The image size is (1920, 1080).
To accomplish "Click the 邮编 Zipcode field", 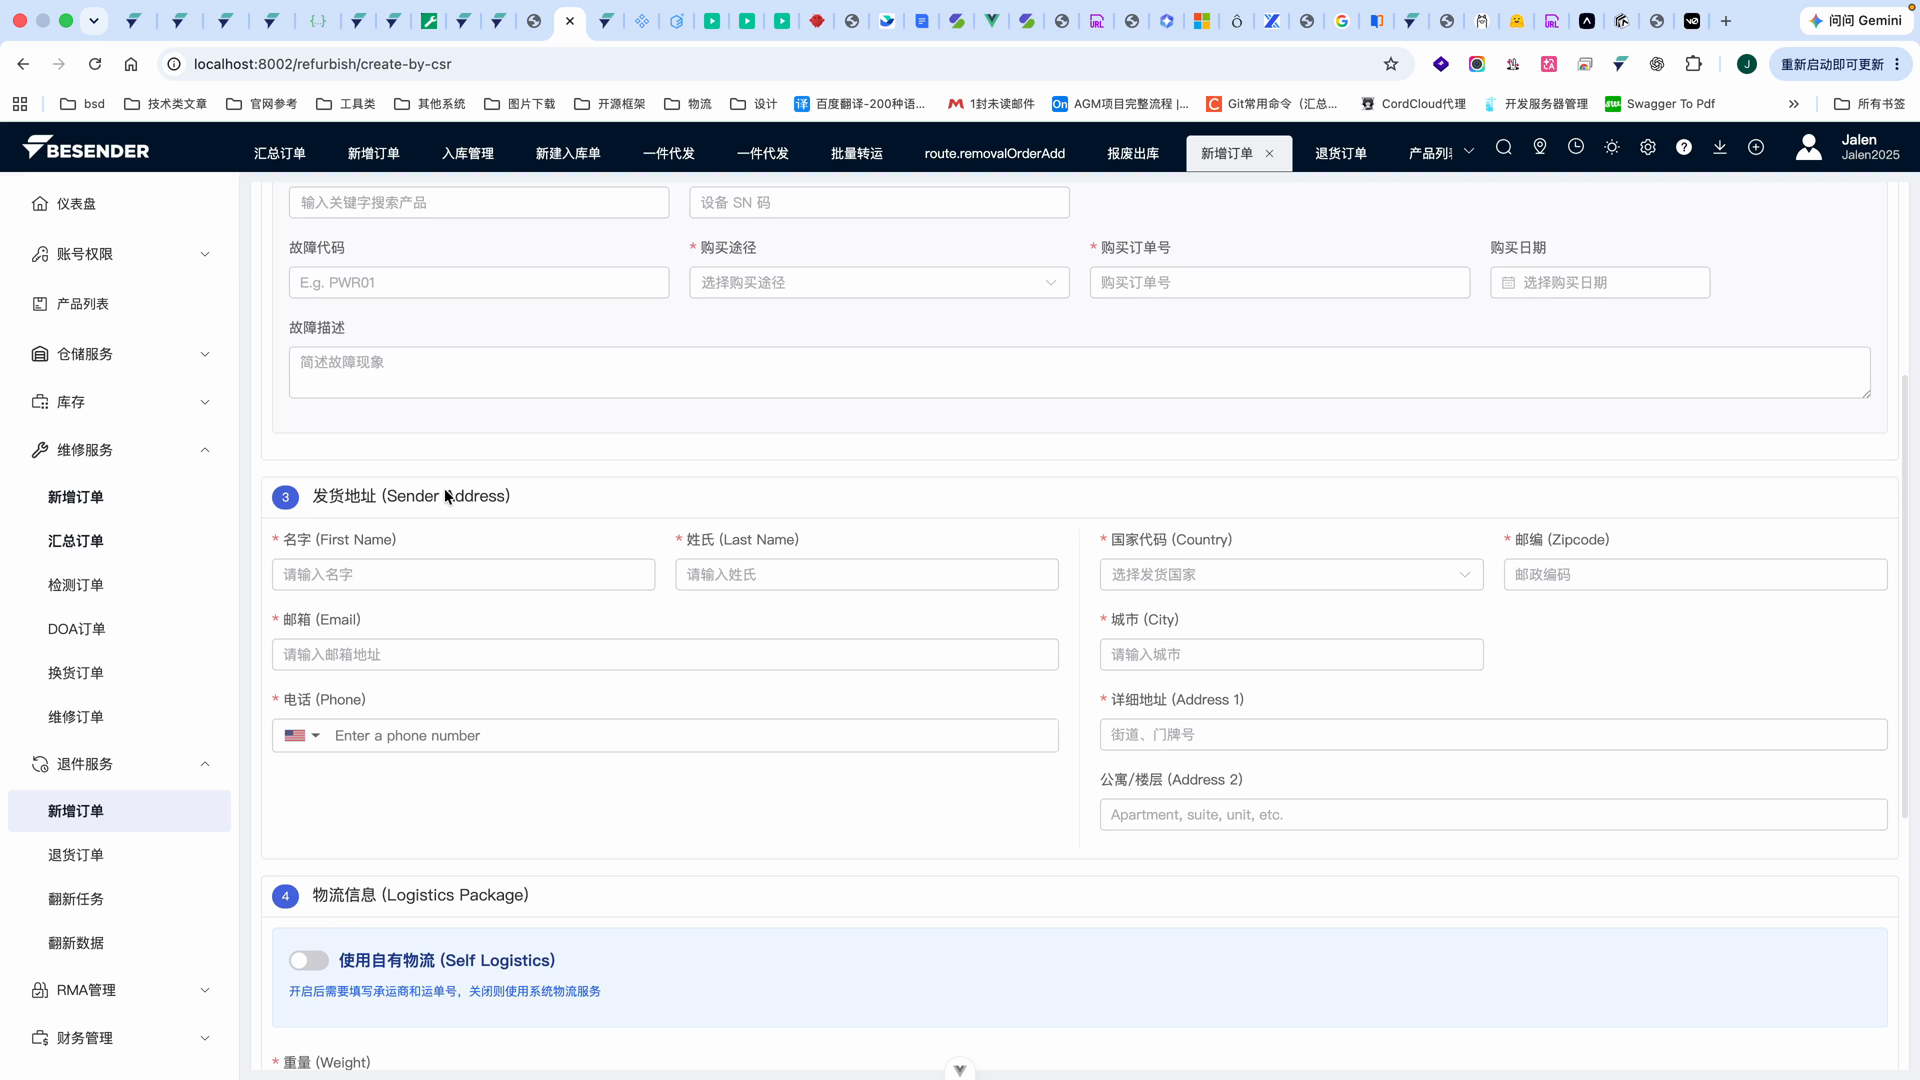I will pos(1695,575).
